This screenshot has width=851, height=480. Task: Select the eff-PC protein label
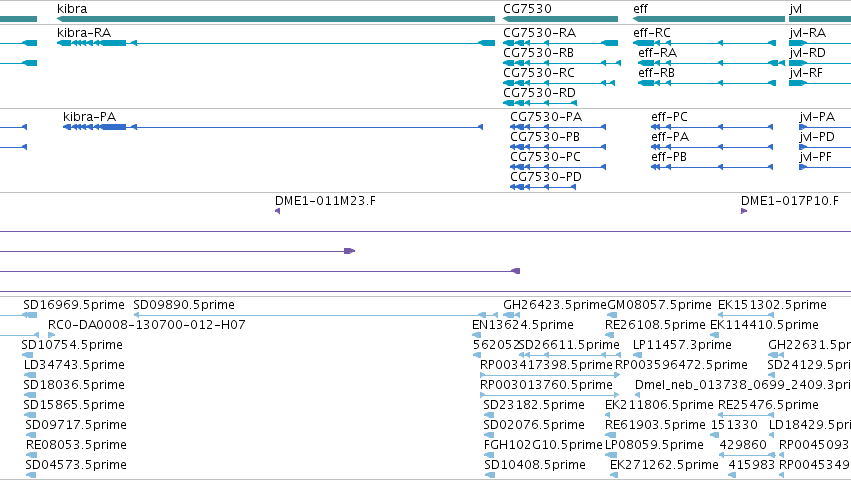669,117
